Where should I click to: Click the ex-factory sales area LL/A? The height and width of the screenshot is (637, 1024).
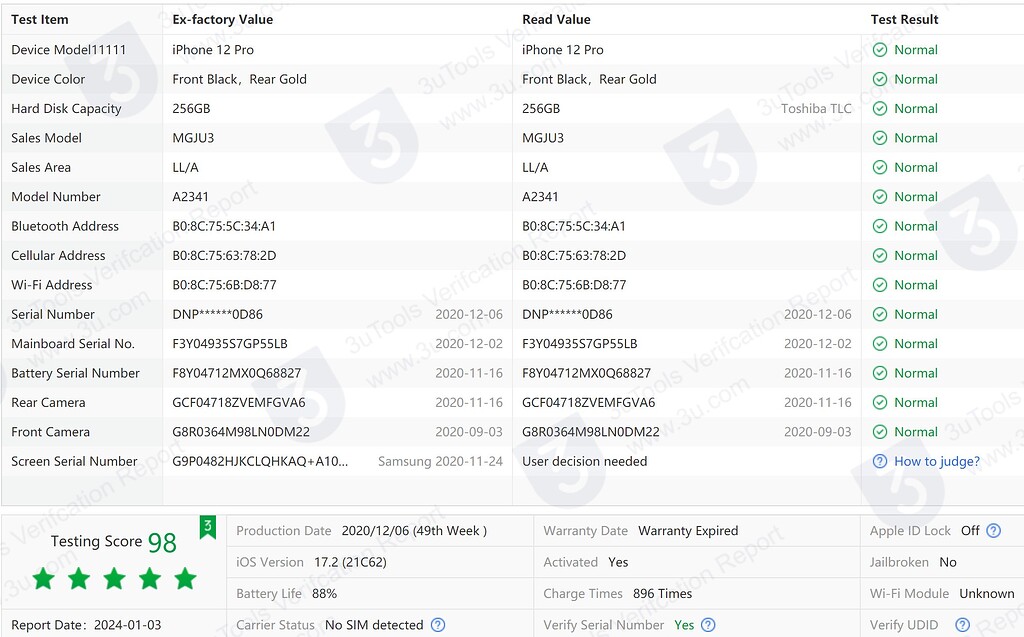[x=185, y=167]
